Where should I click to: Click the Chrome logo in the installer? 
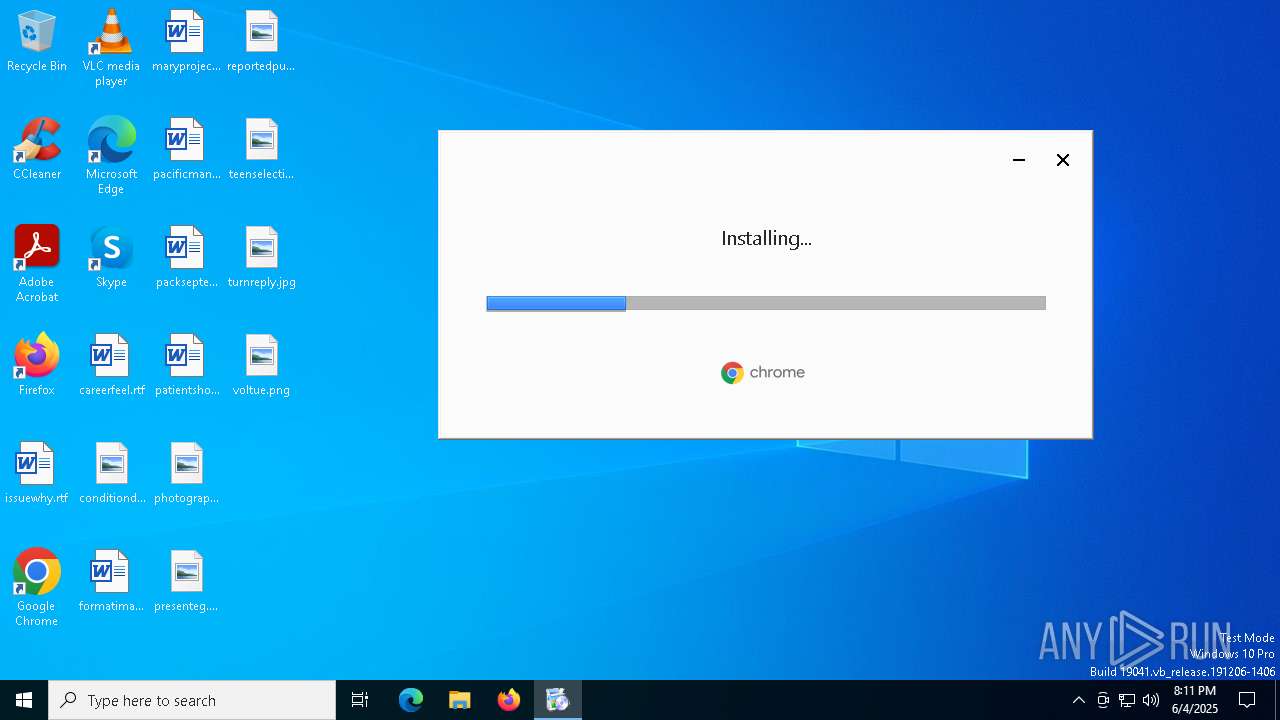point(763,373)
